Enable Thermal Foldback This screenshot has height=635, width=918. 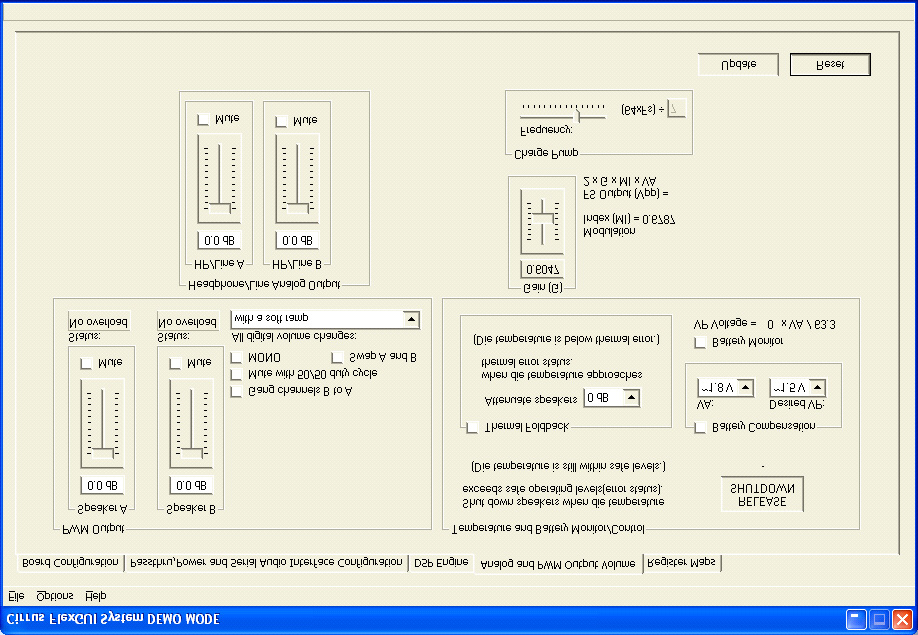point(473,426)
